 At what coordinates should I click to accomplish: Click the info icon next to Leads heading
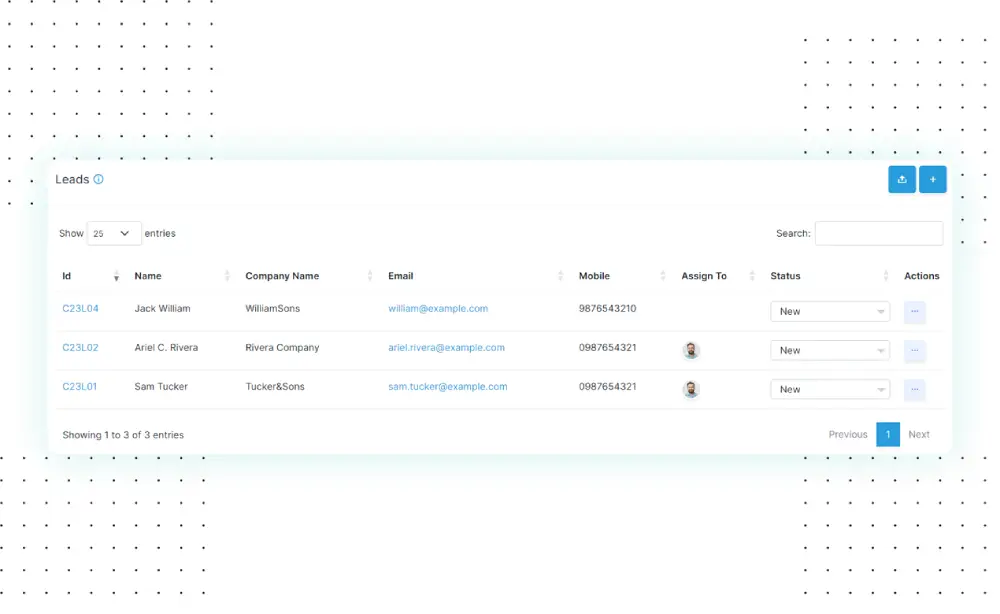(97, 179)
